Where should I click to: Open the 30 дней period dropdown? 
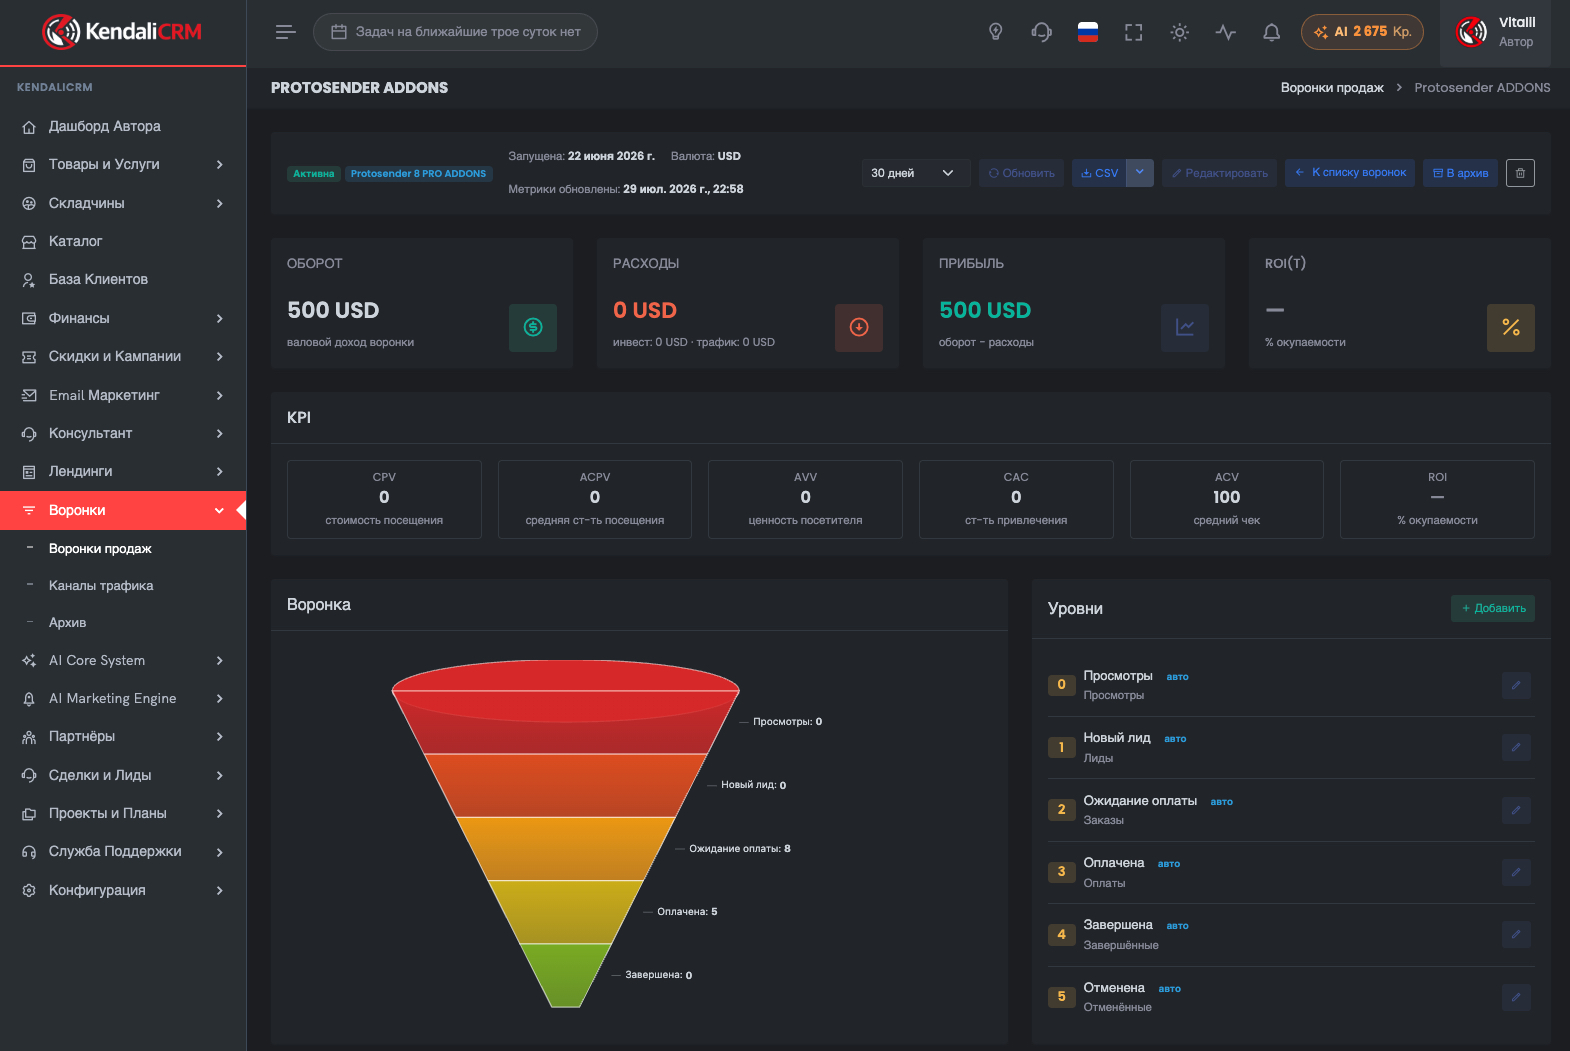coord(915,173)
